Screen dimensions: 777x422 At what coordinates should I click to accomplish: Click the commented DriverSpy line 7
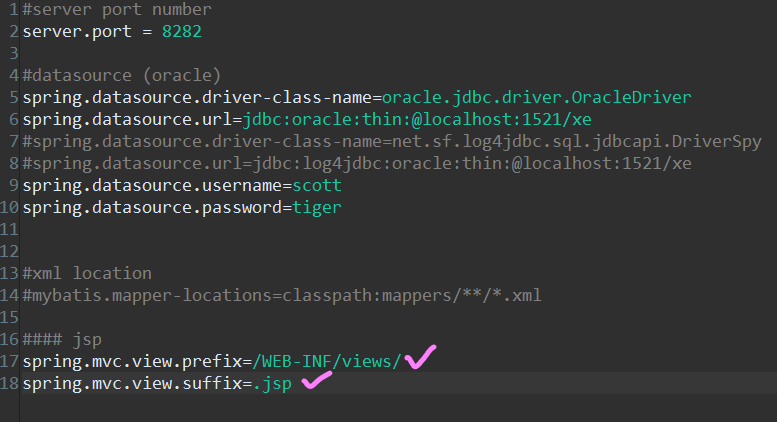pyautogui.click(x=392, y=142)
